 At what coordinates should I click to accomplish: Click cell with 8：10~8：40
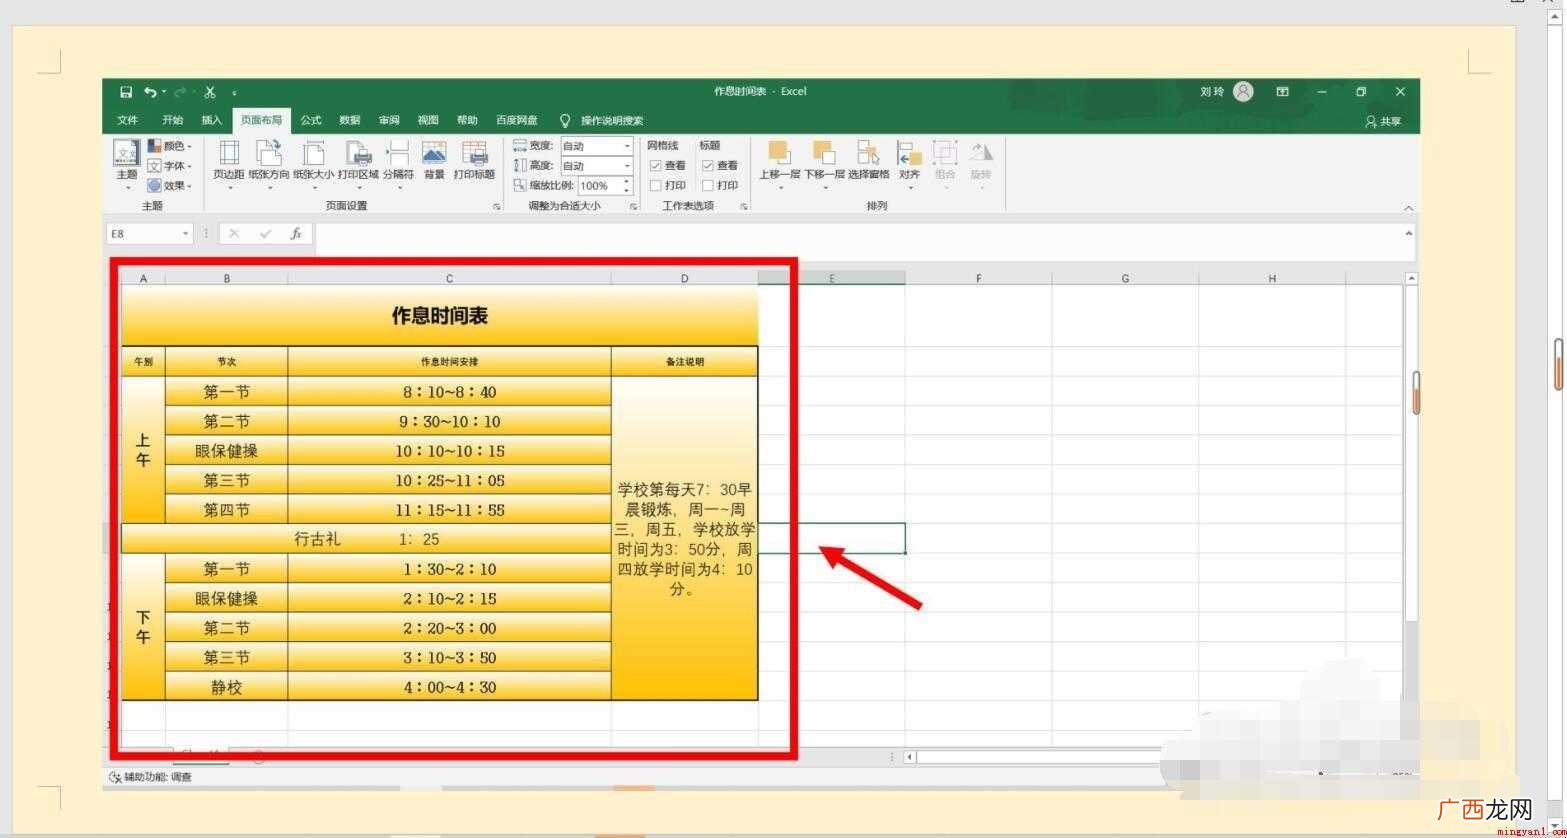click(450, 392)
